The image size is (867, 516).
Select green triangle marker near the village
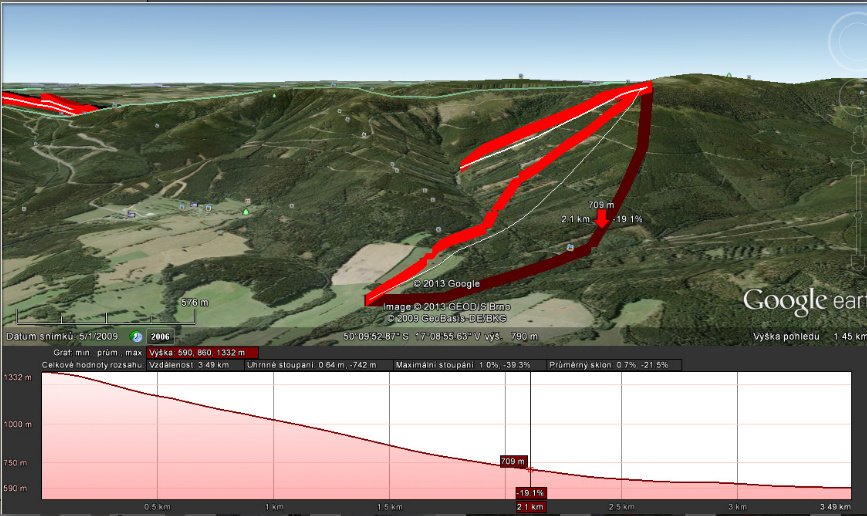pos(245,211)
